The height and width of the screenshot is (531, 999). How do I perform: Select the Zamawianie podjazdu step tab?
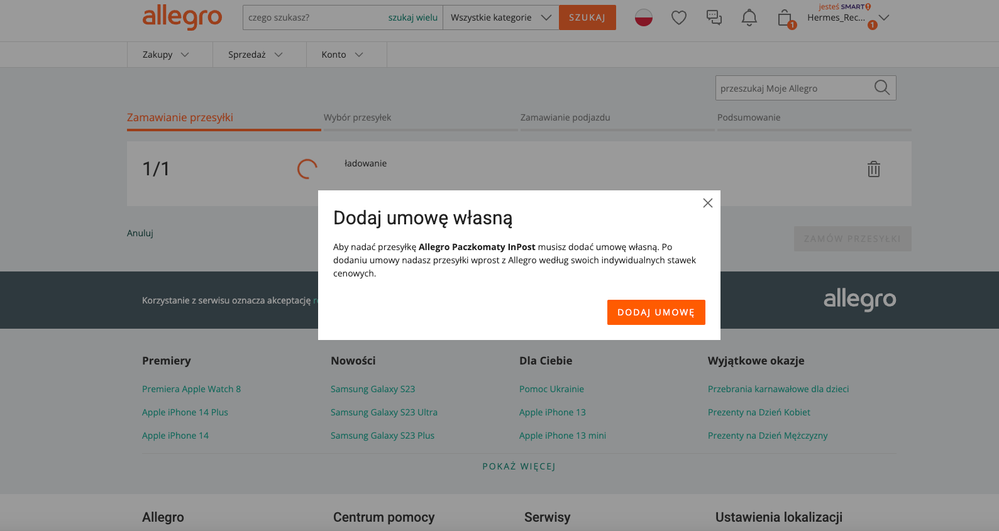point(617,119)
